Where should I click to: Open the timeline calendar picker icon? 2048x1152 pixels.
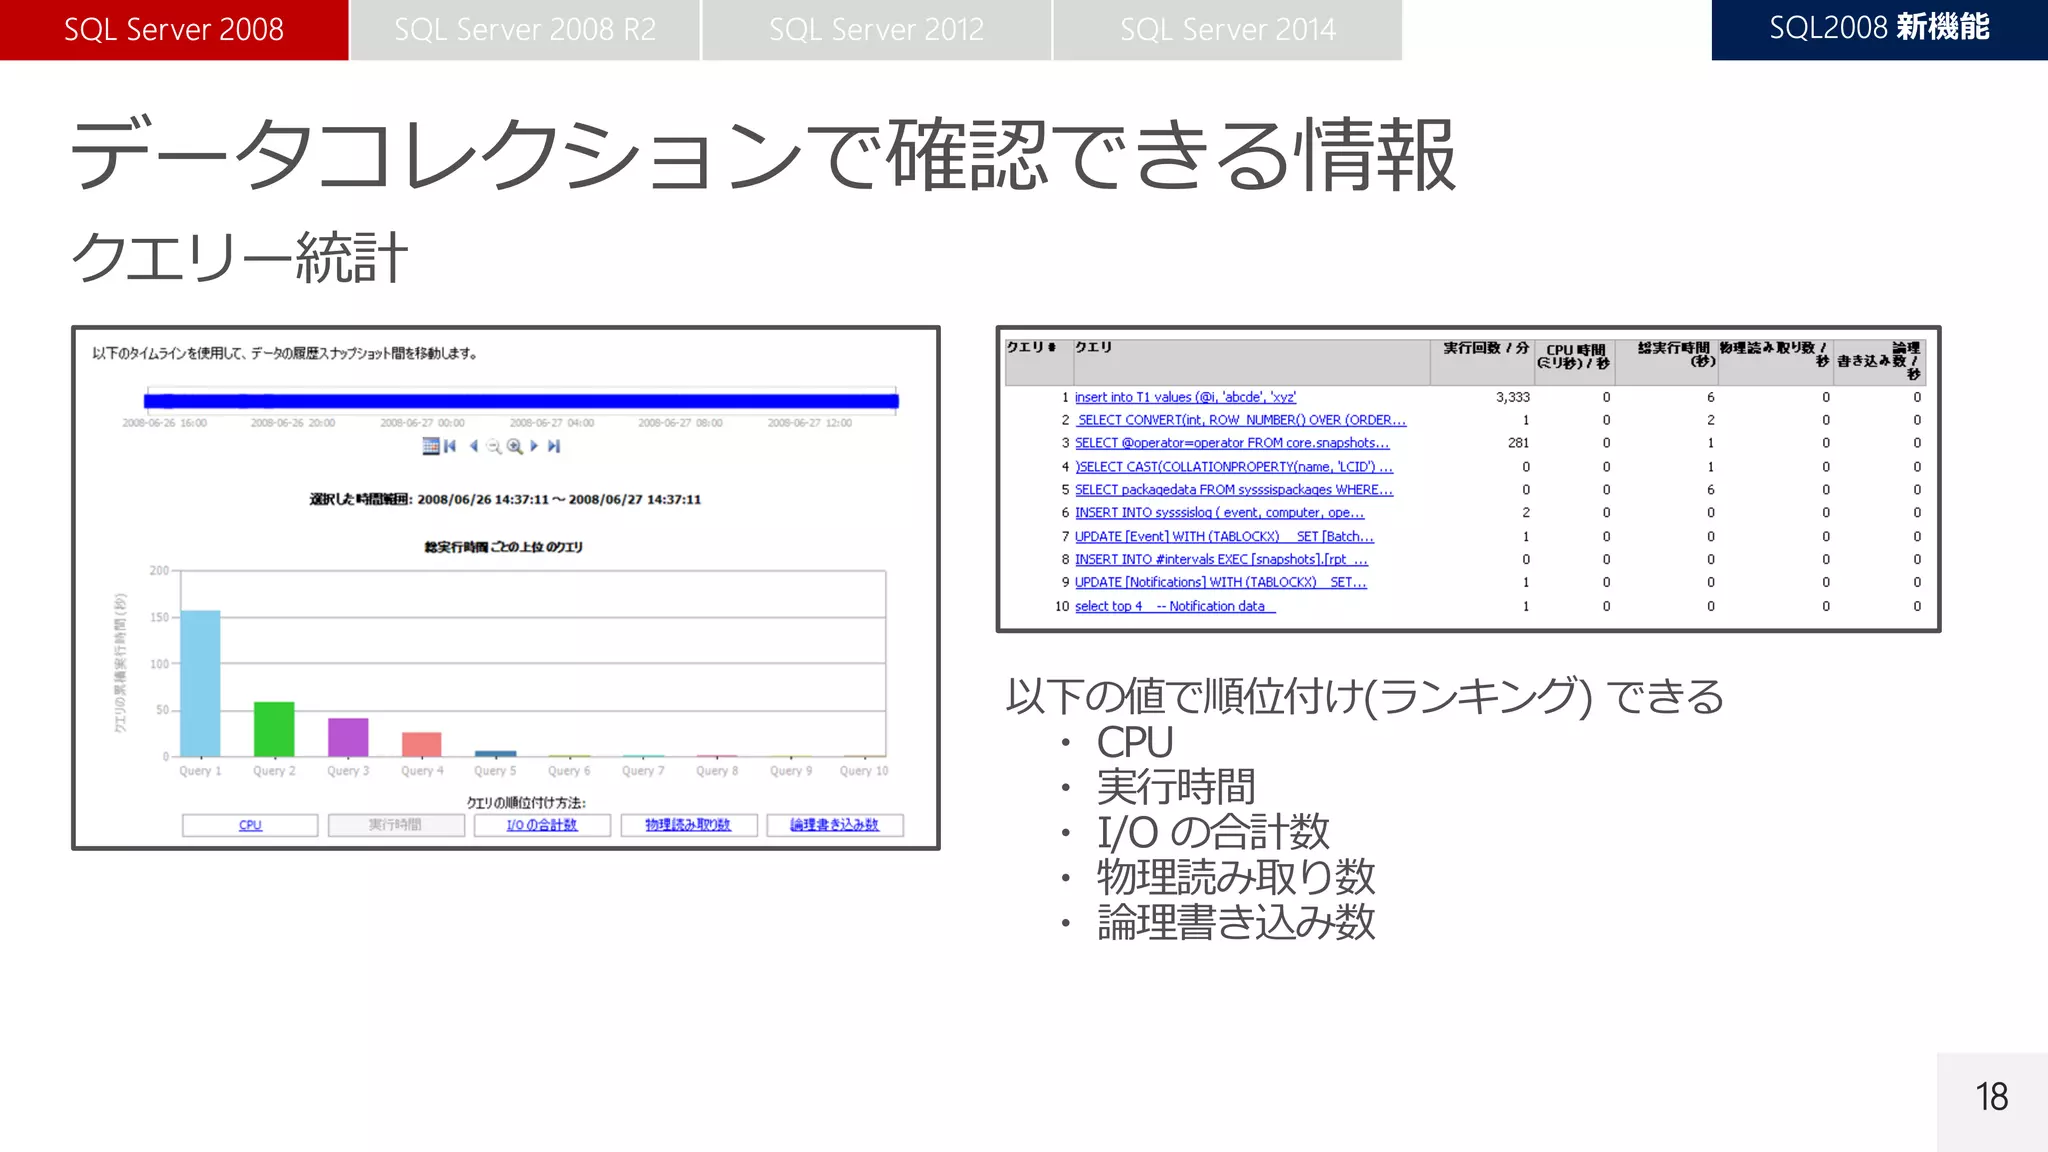tap(430, 446)
